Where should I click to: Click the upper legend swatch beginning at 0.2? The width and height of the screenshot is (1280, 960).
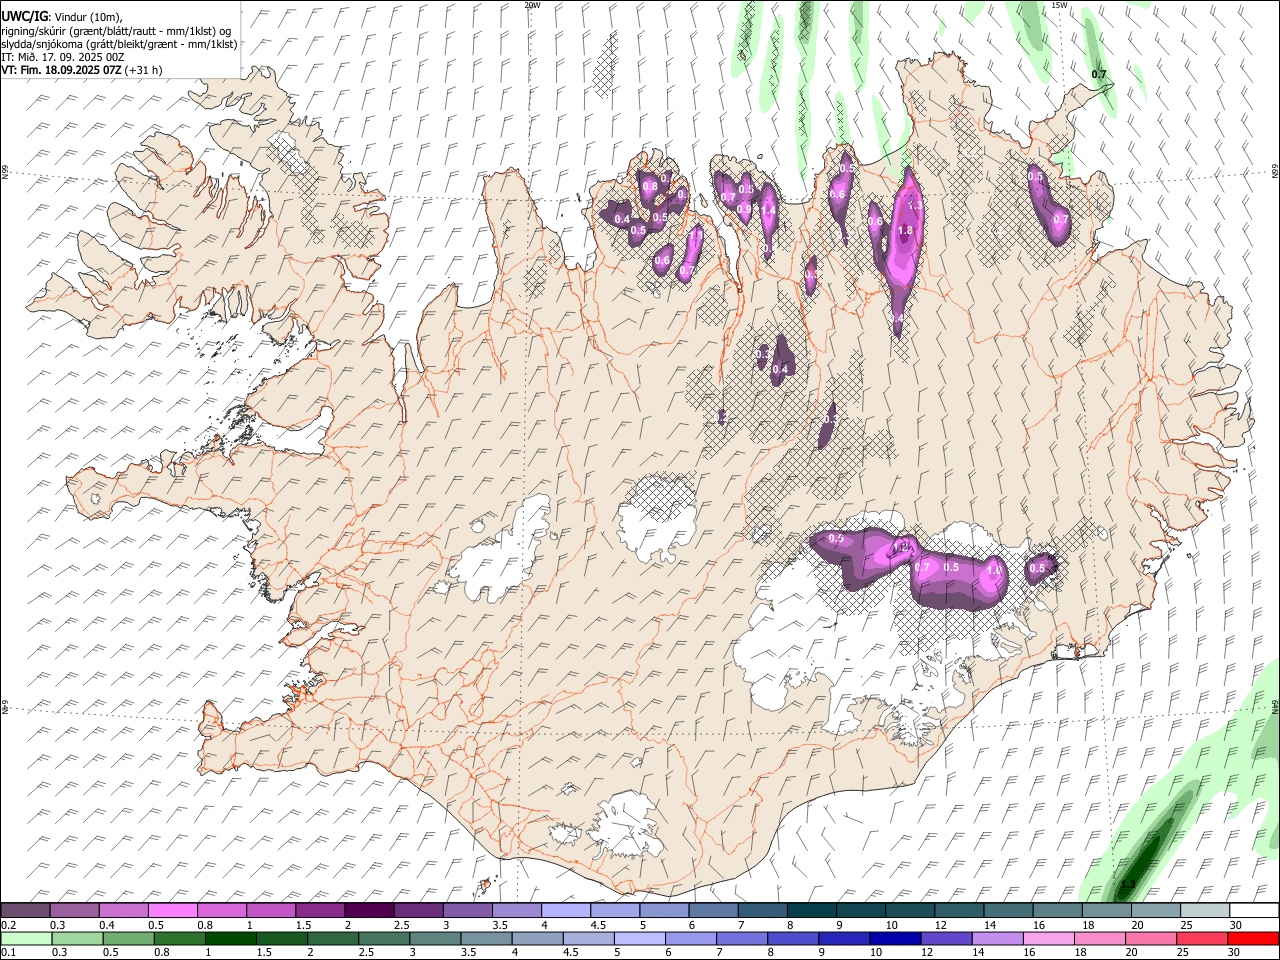26,911
